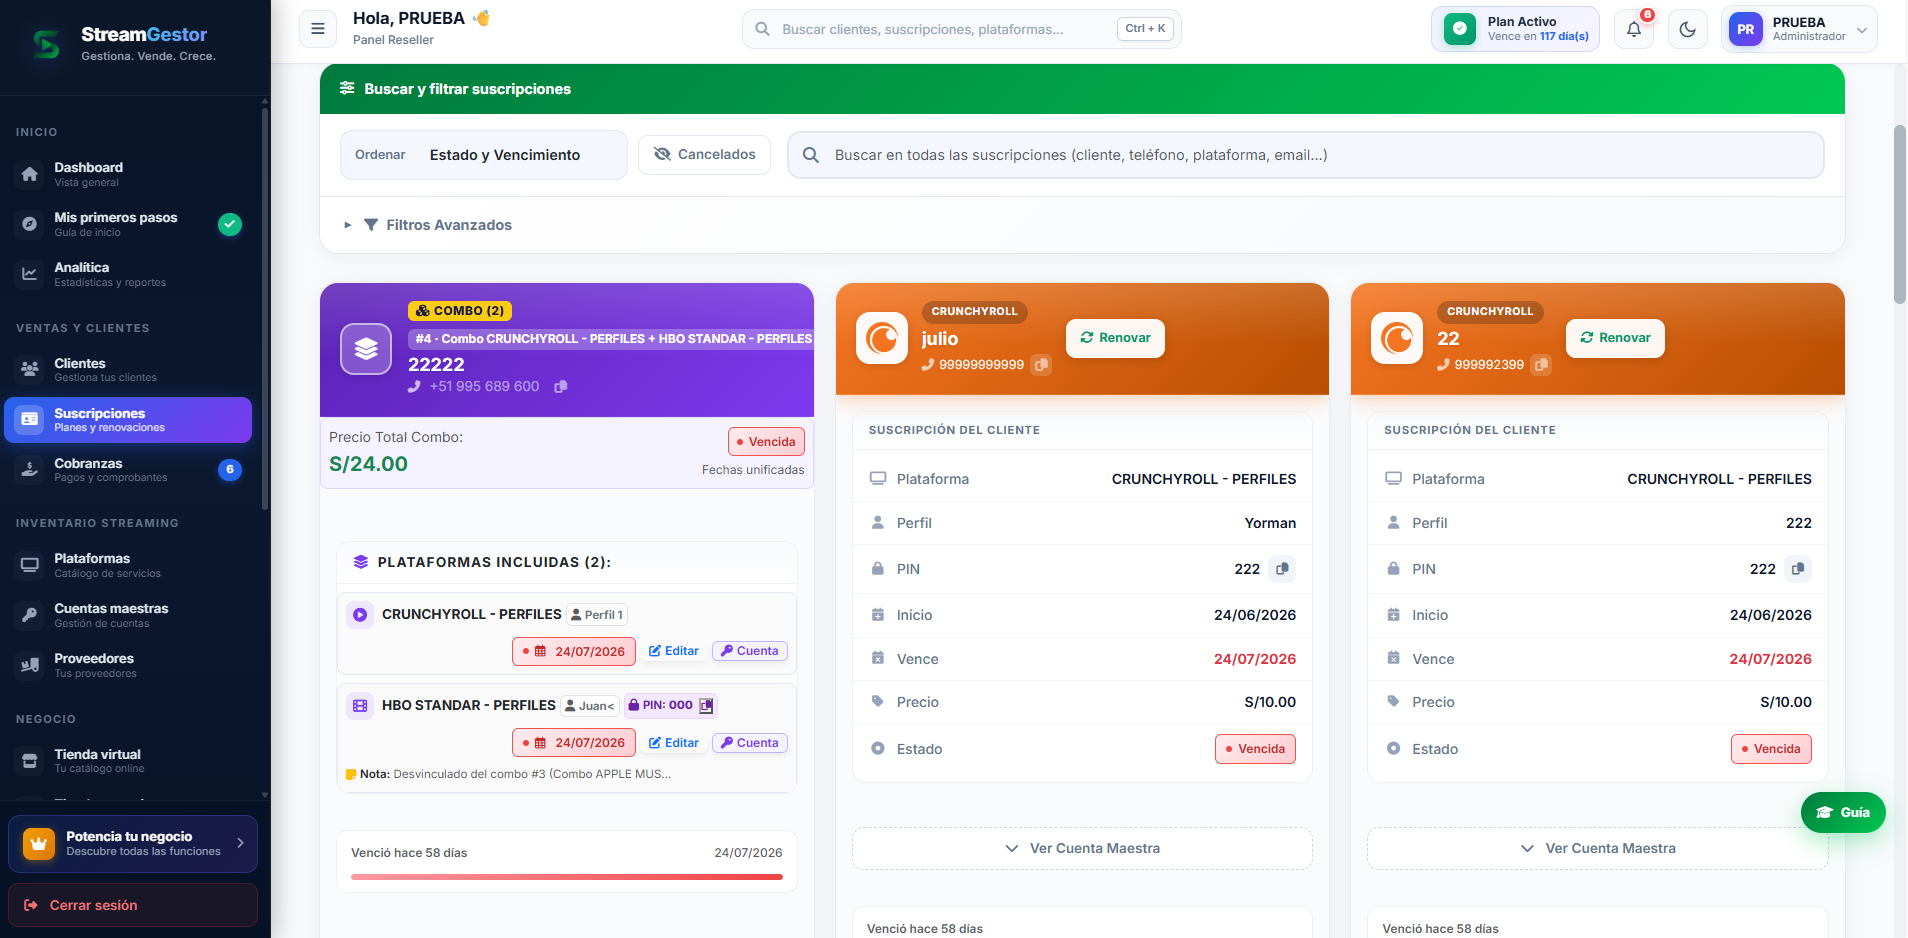Open Cobranzas payments section

[x=128, y=470]
